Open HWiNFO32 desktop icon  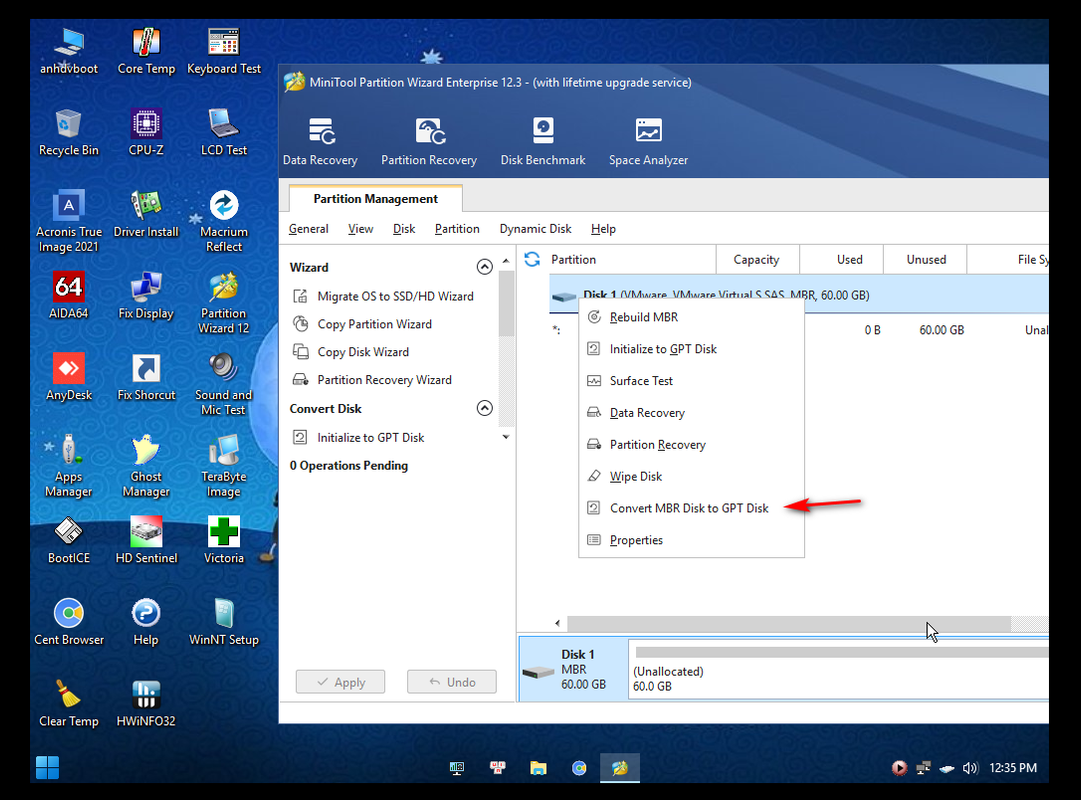146,703
